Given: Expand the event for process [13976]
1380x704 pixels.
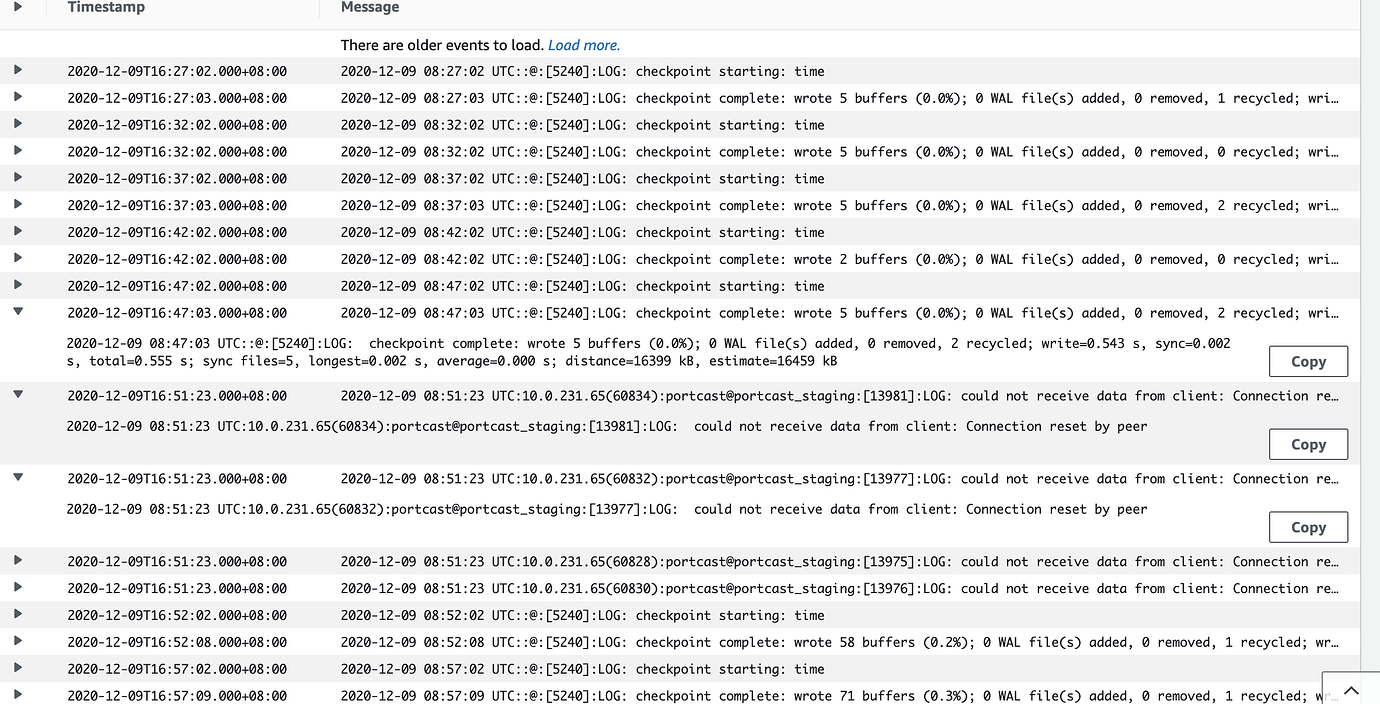Looking at the screenshot, I should tap(18, 587).
